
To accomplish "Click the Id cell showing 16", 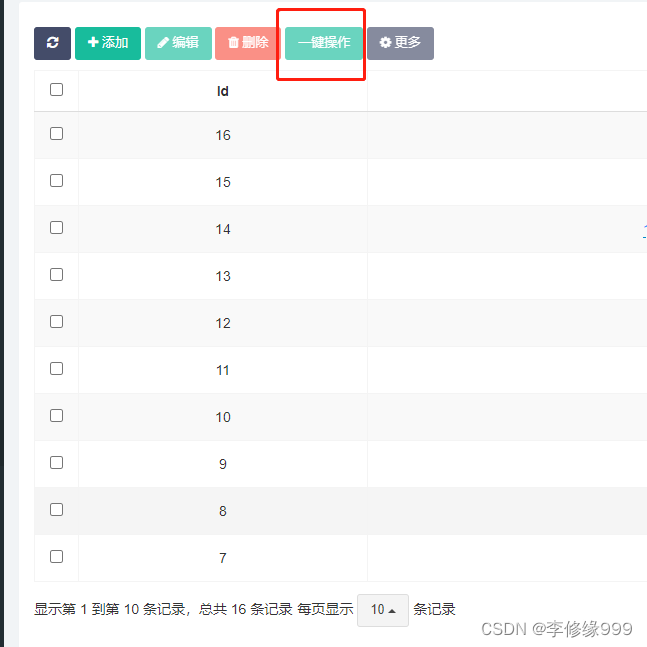I will pyautogui.click(x=223, y=135).
